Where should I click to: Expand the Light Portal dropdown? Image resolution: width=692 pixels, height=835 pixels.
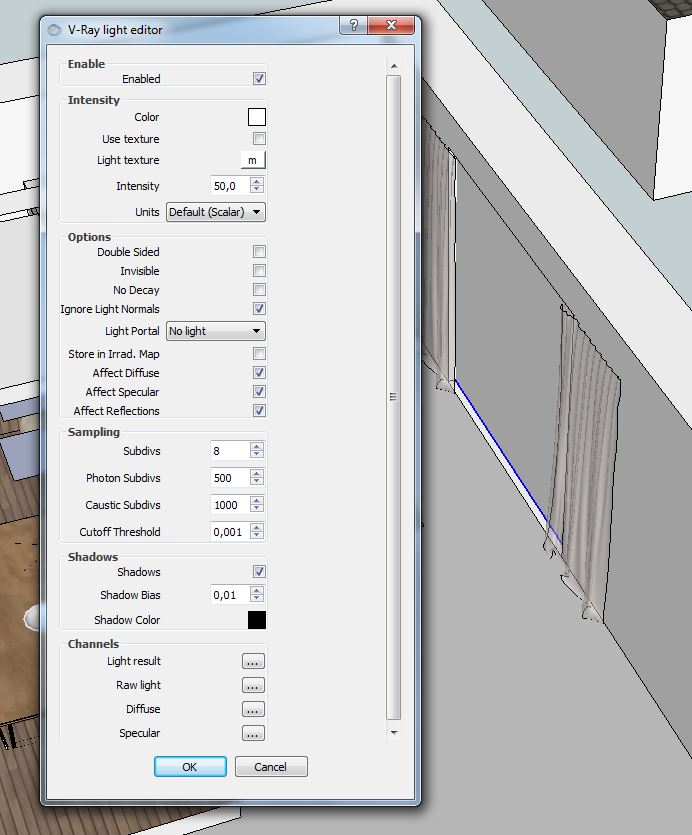click(x=215, y=331)
